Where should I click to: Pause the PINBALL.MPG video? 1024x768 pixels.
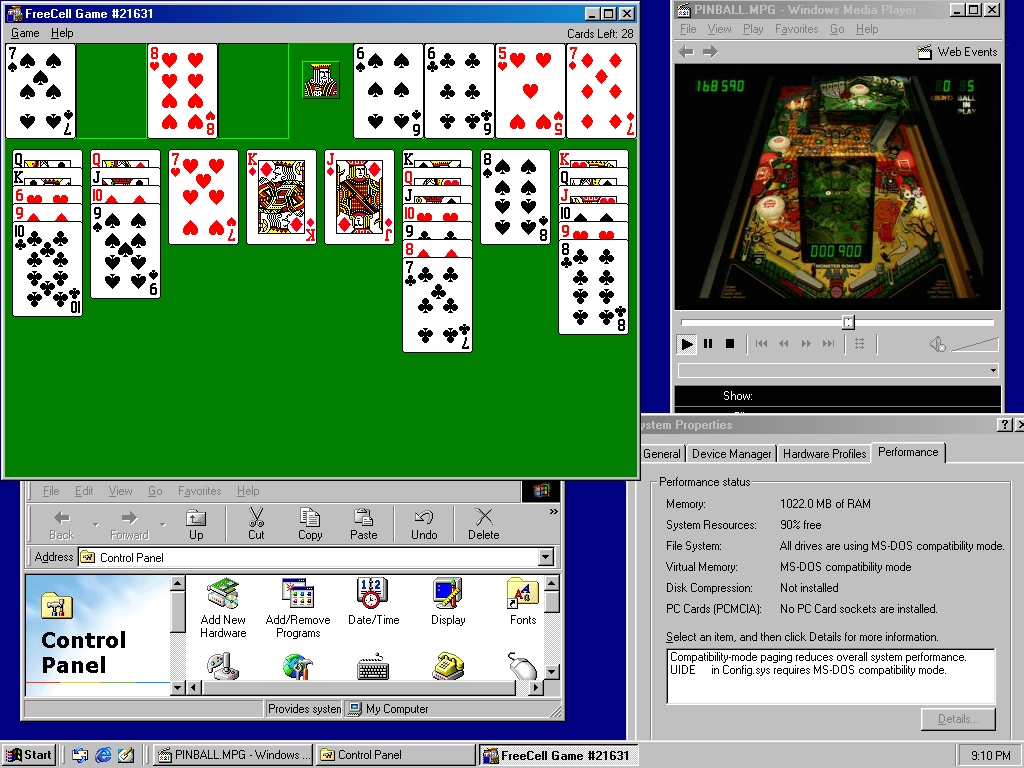[x=708, y=344]
